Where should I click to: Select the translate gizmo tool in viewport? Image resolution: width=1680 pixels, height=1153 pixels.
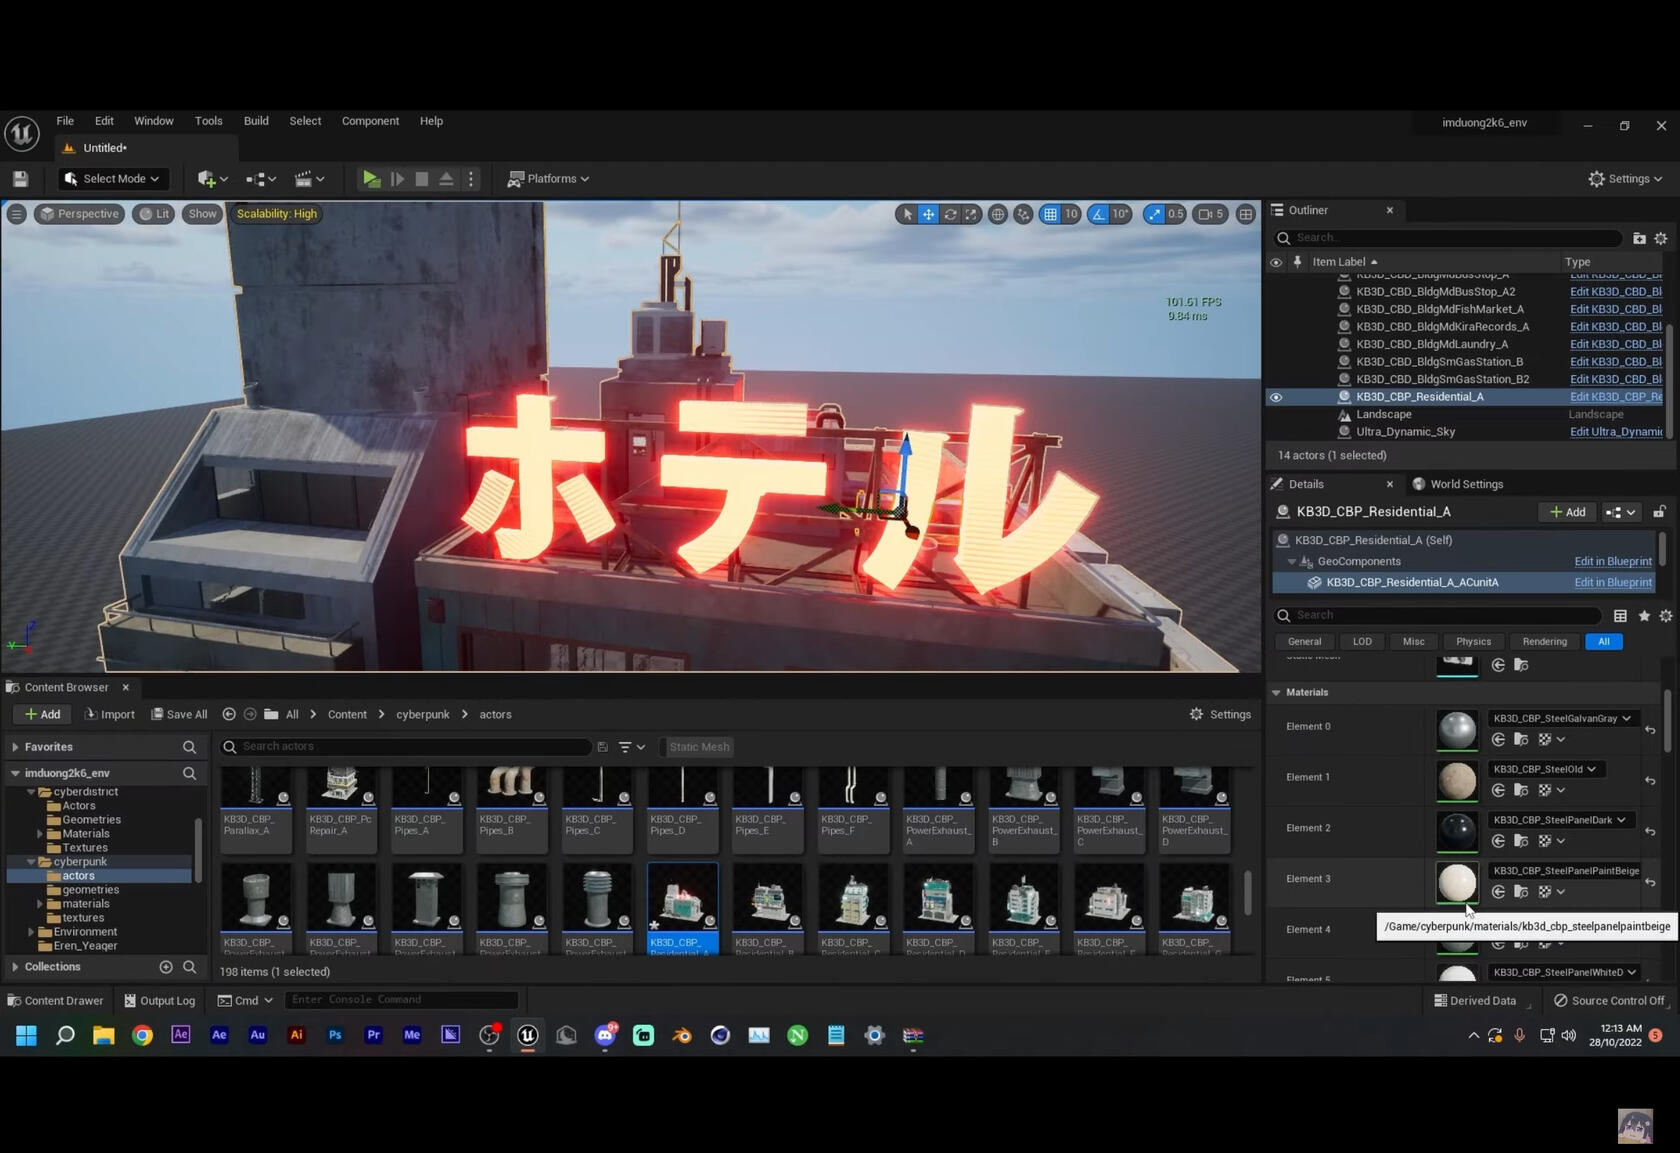[929, 214]
